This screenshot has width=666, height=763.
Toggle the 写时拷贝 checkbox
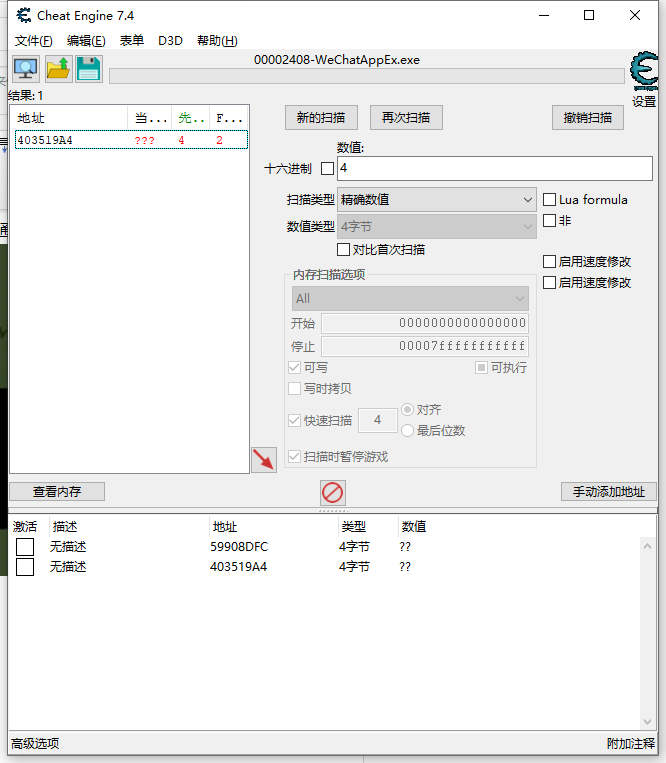[x=294, y=388]
